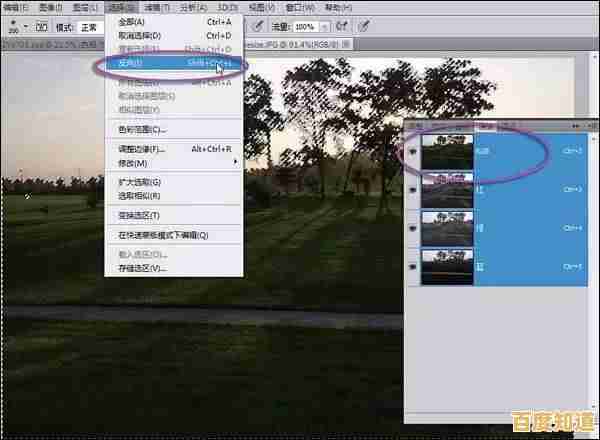Open the brush preset picker arrow
Image resolution: width=600 pixels, height=440 pixels.
coord(24,27)
